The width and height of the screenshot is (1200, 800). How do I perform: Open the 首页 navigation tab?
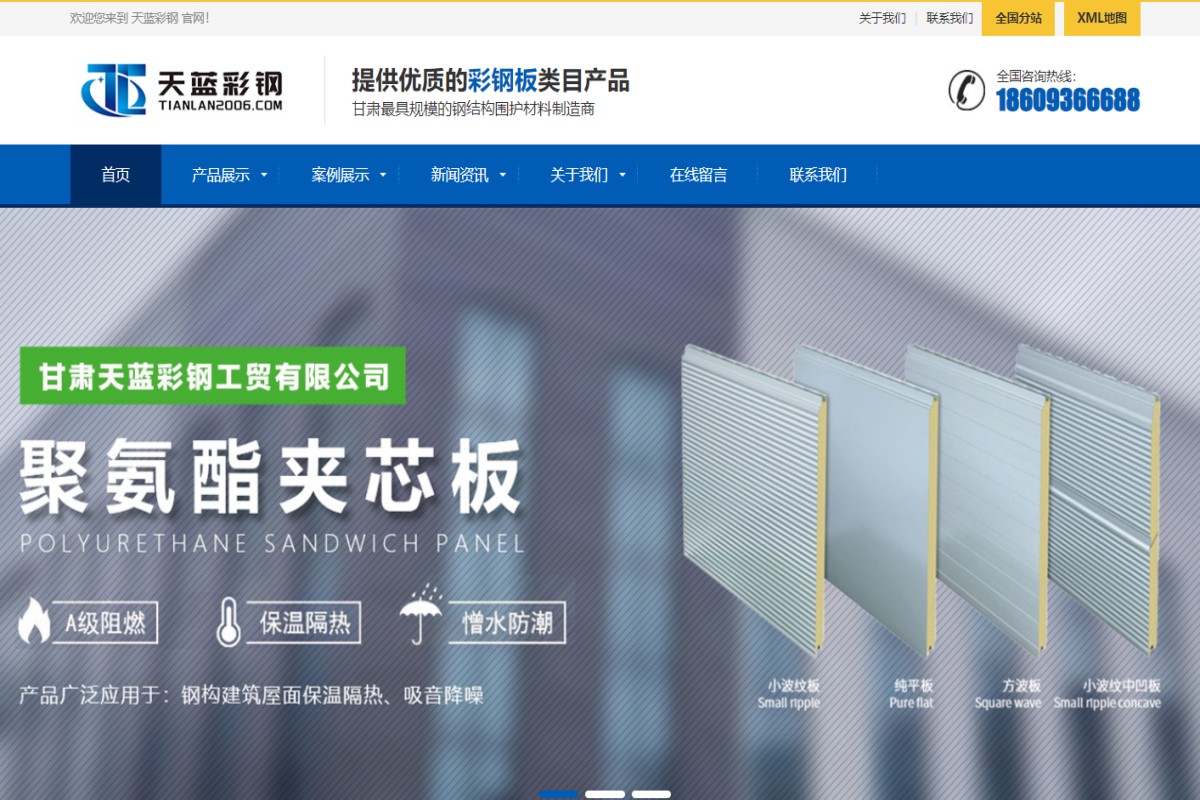coord(116,175)
